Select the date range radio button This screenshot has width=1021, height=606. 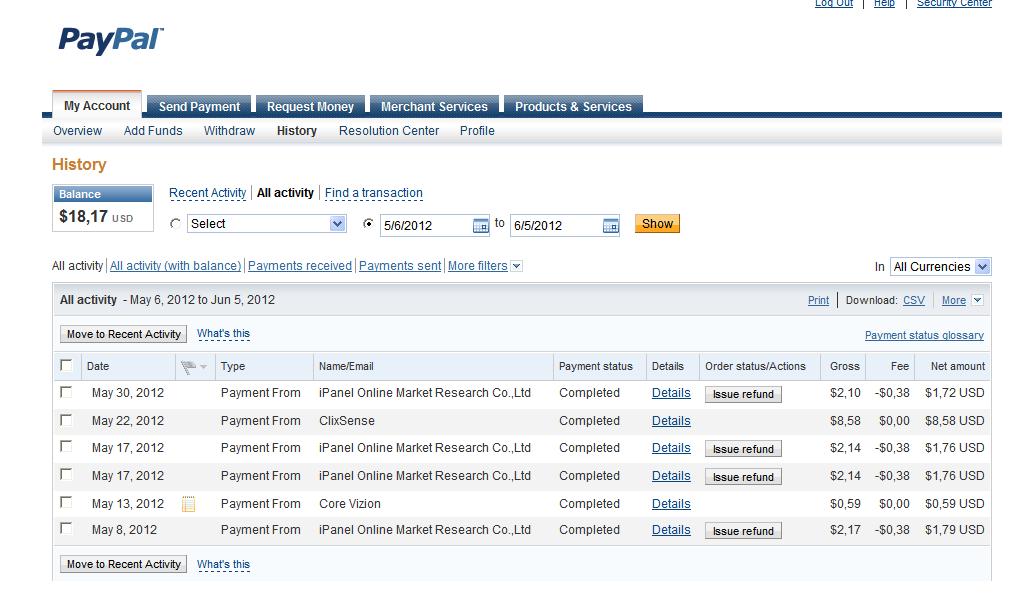[x=368, y=224]
